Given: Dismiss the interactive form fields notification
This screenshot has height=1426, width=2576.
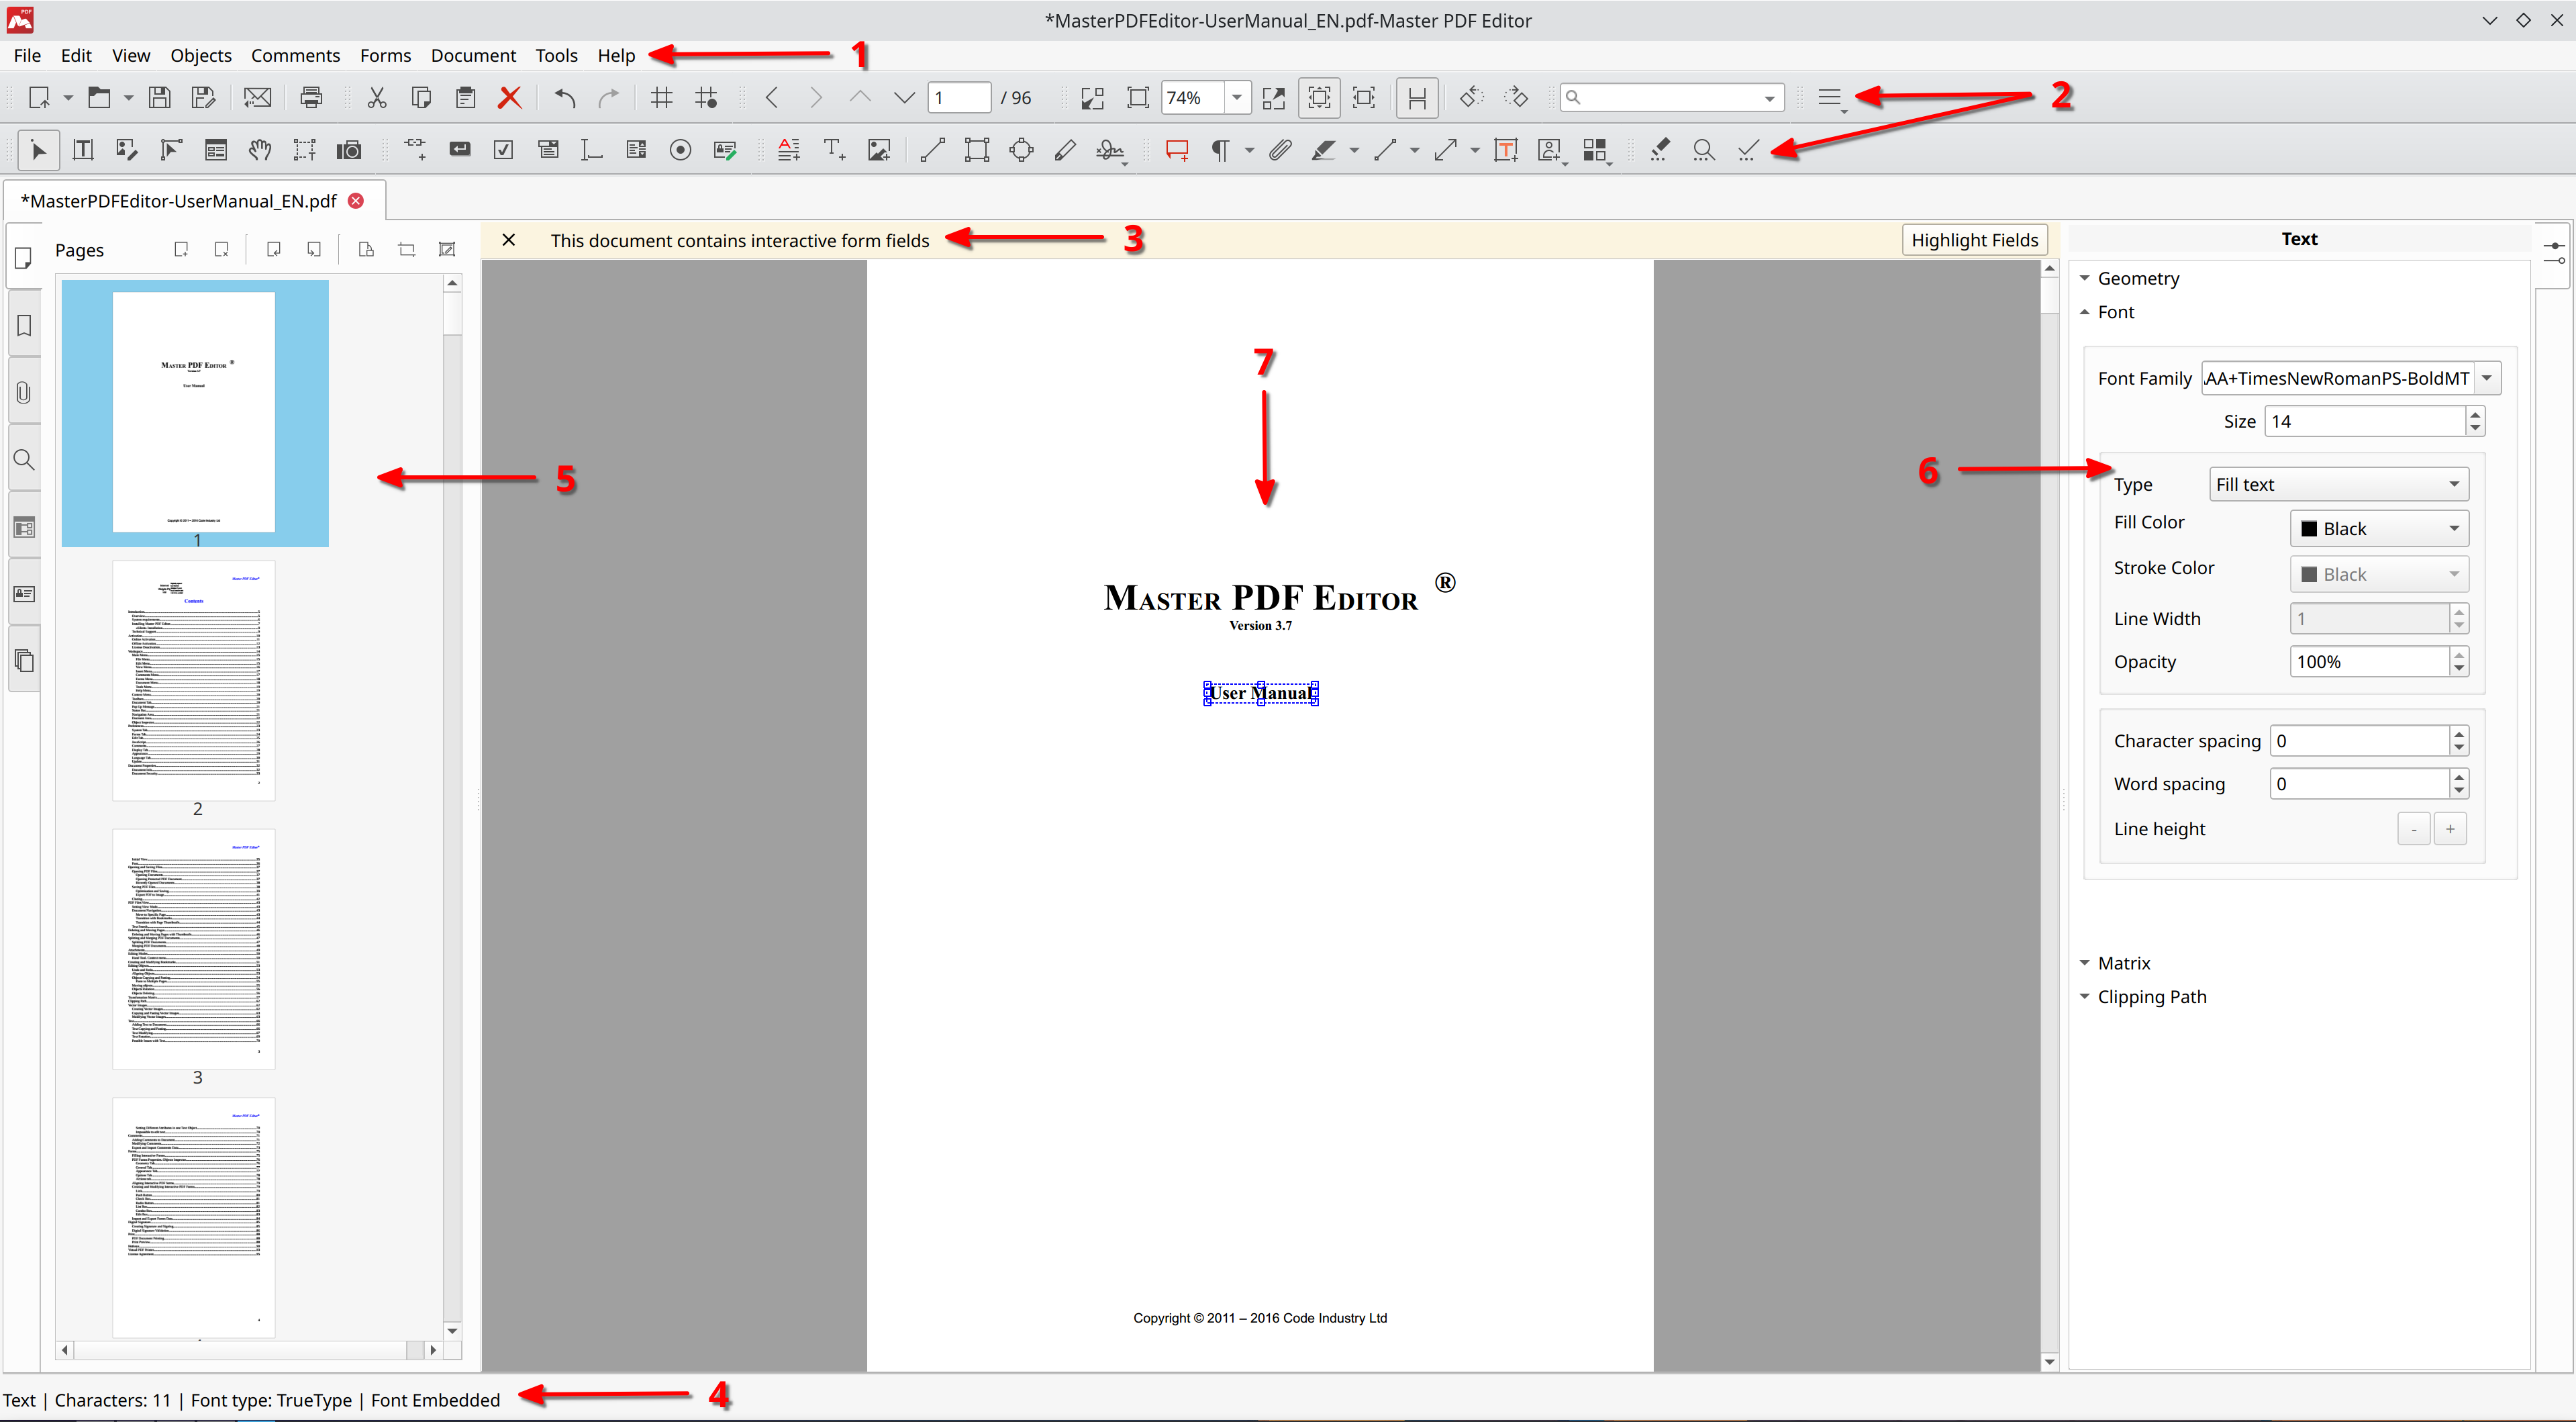Looking at the screenshot, I should (x=507, y=239).
